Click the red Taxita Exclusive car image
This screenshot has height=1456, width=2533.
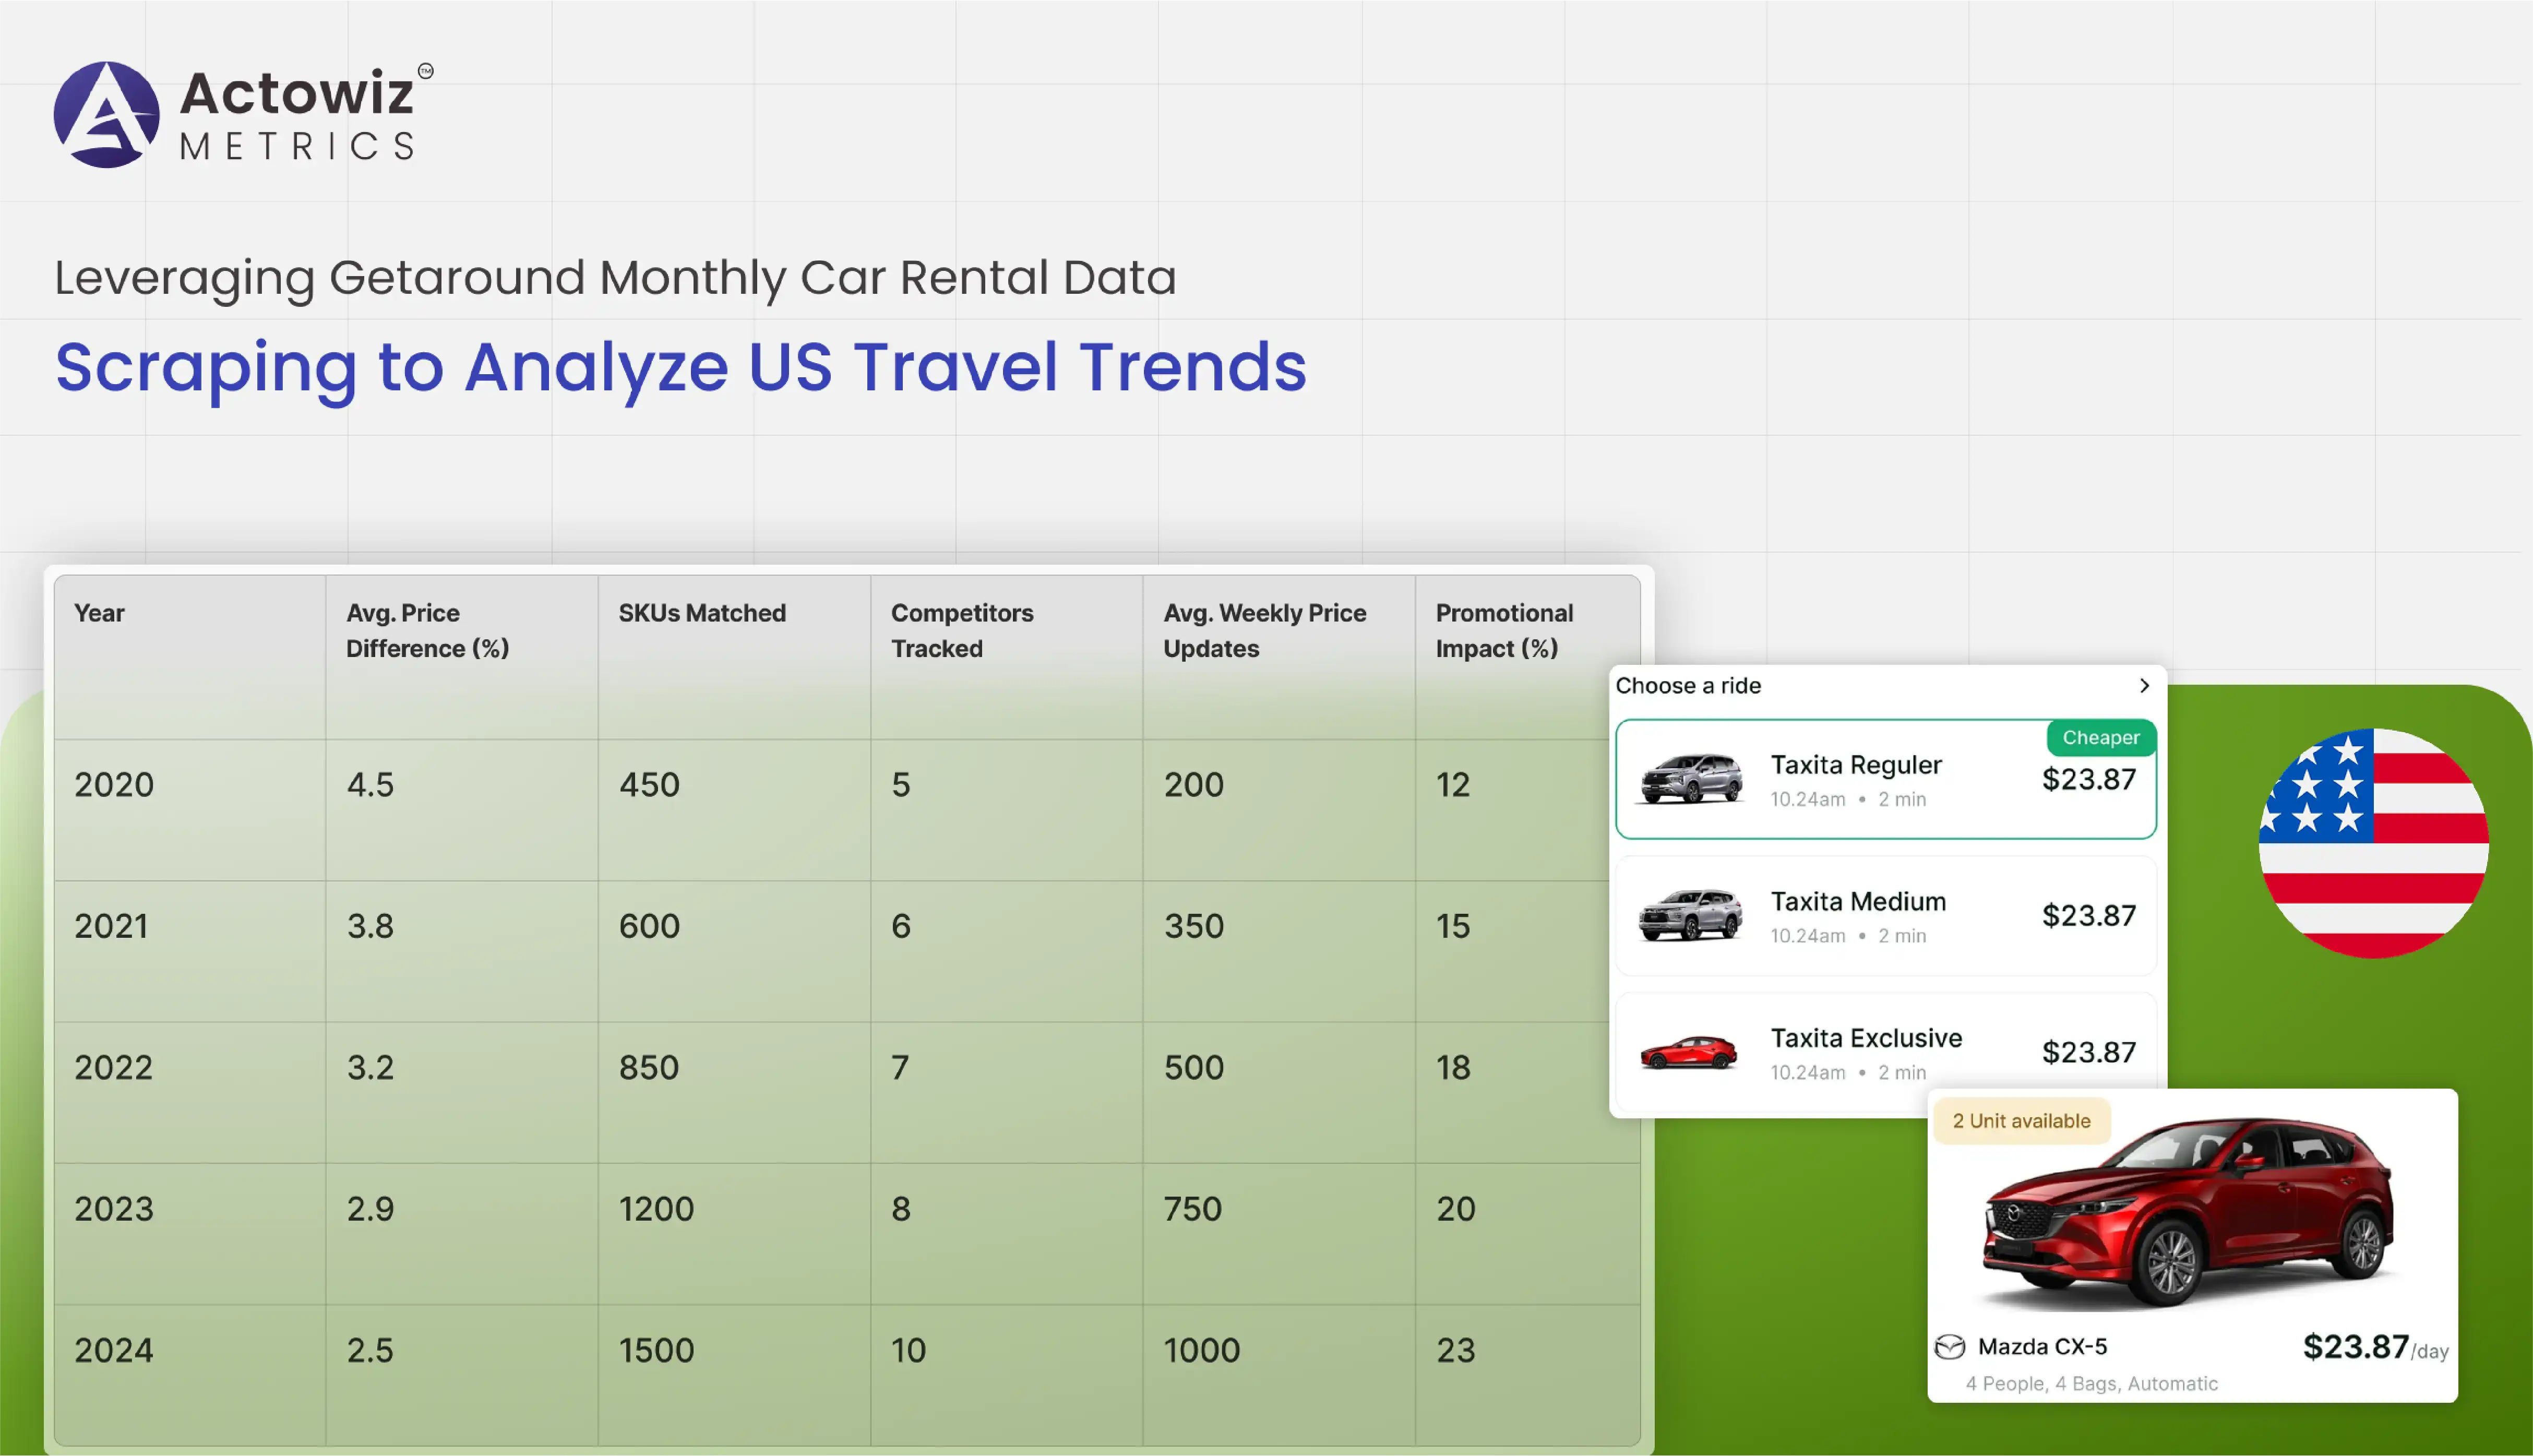pos(1689,1052)
